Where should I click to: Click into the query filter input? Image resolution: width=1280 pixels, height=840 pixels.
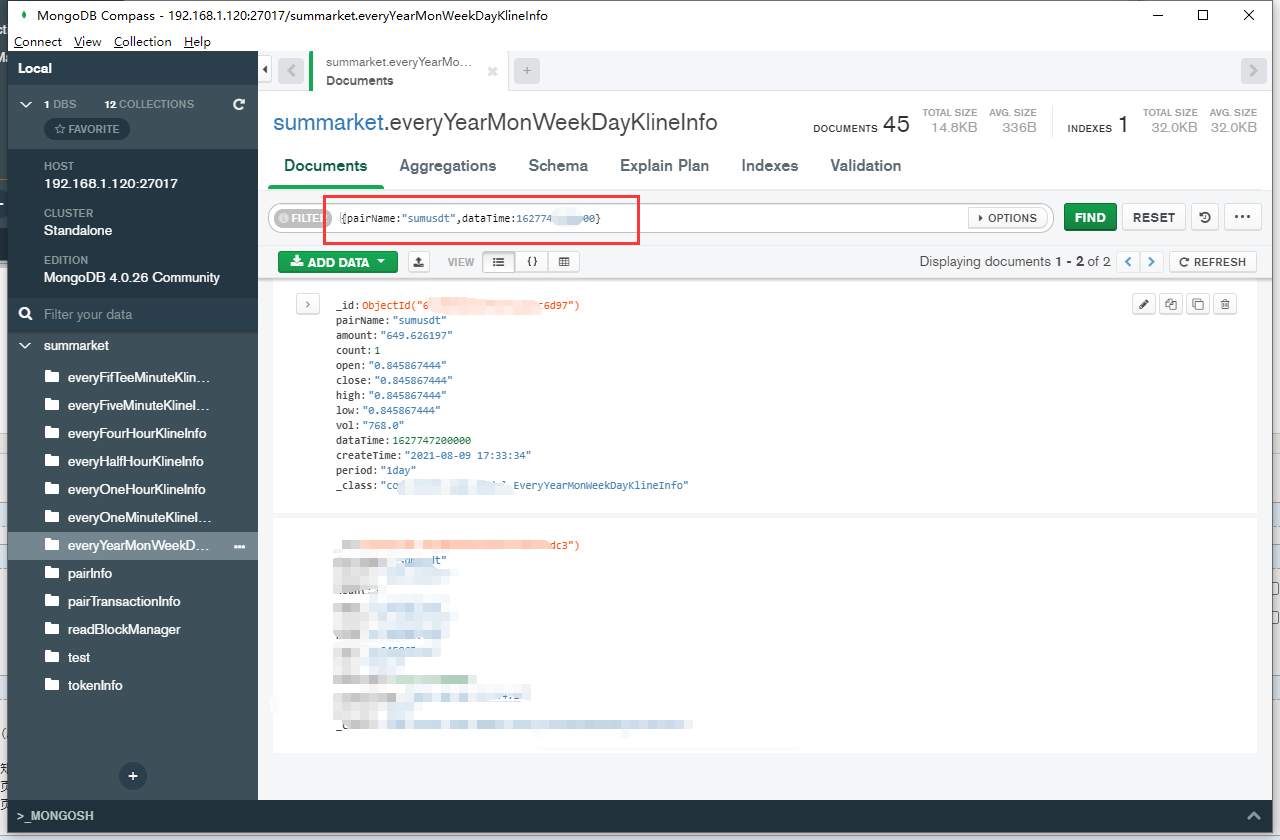650,218
